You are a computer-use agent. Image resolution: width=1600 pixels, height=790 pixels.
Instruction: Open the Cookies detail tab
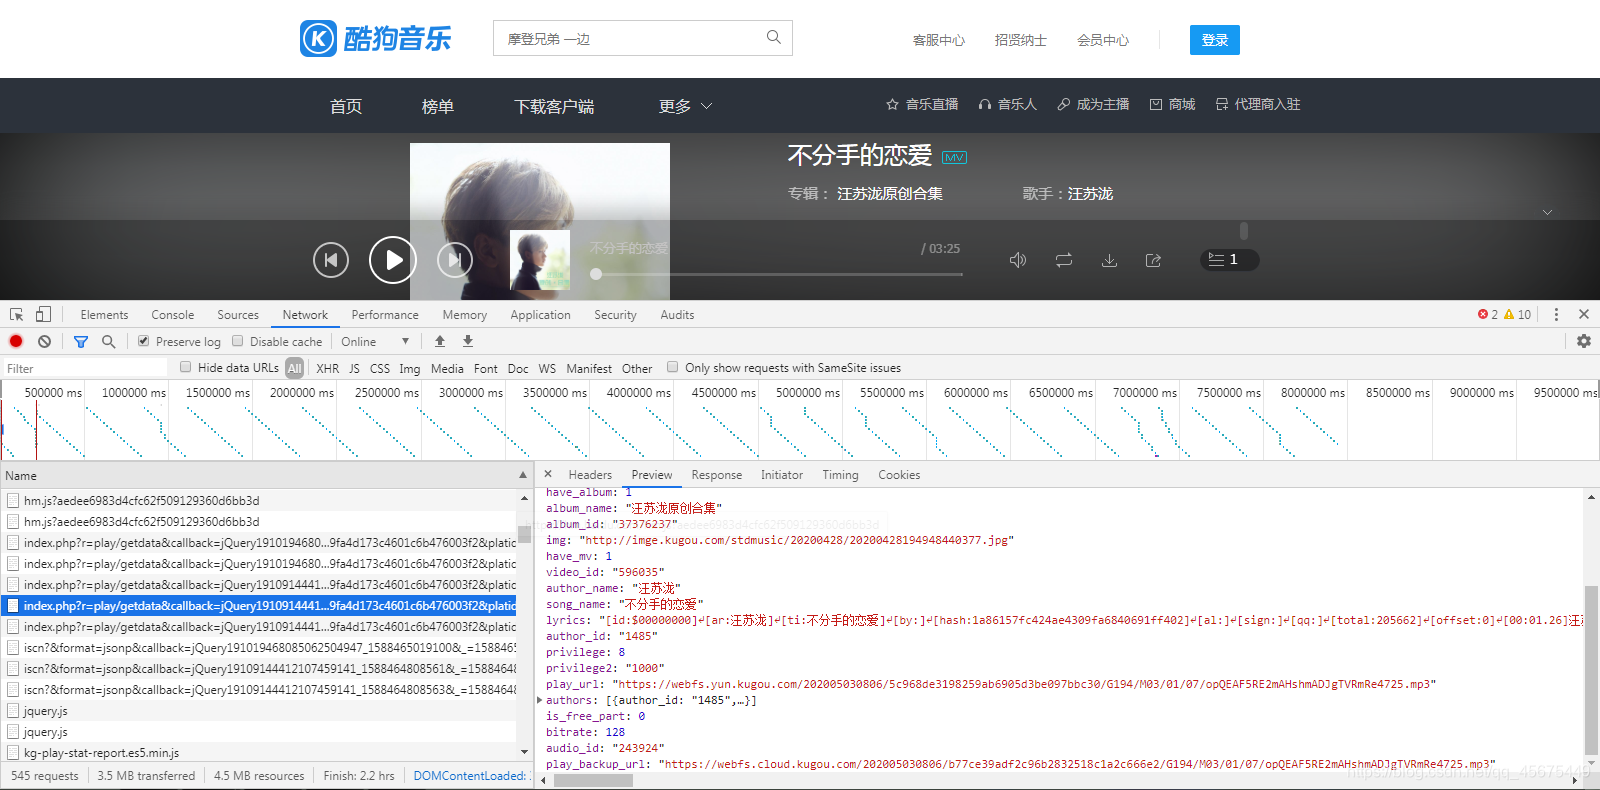tap(899, 475)
